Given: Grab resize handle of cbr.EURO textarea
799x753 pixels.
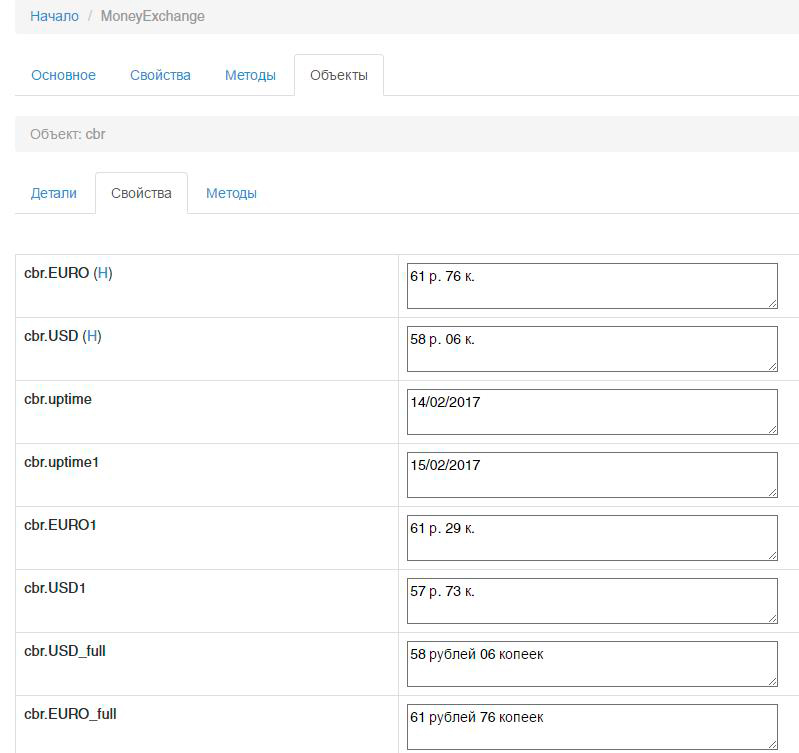Looking at the screenshot, I should click(x=771, y=302).
